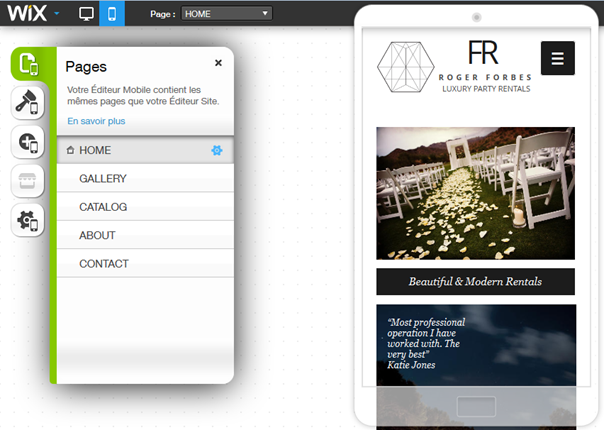604x430 pixels.
Task: Click the 'Pages' panel heading
Action: [x=86, y=67]
